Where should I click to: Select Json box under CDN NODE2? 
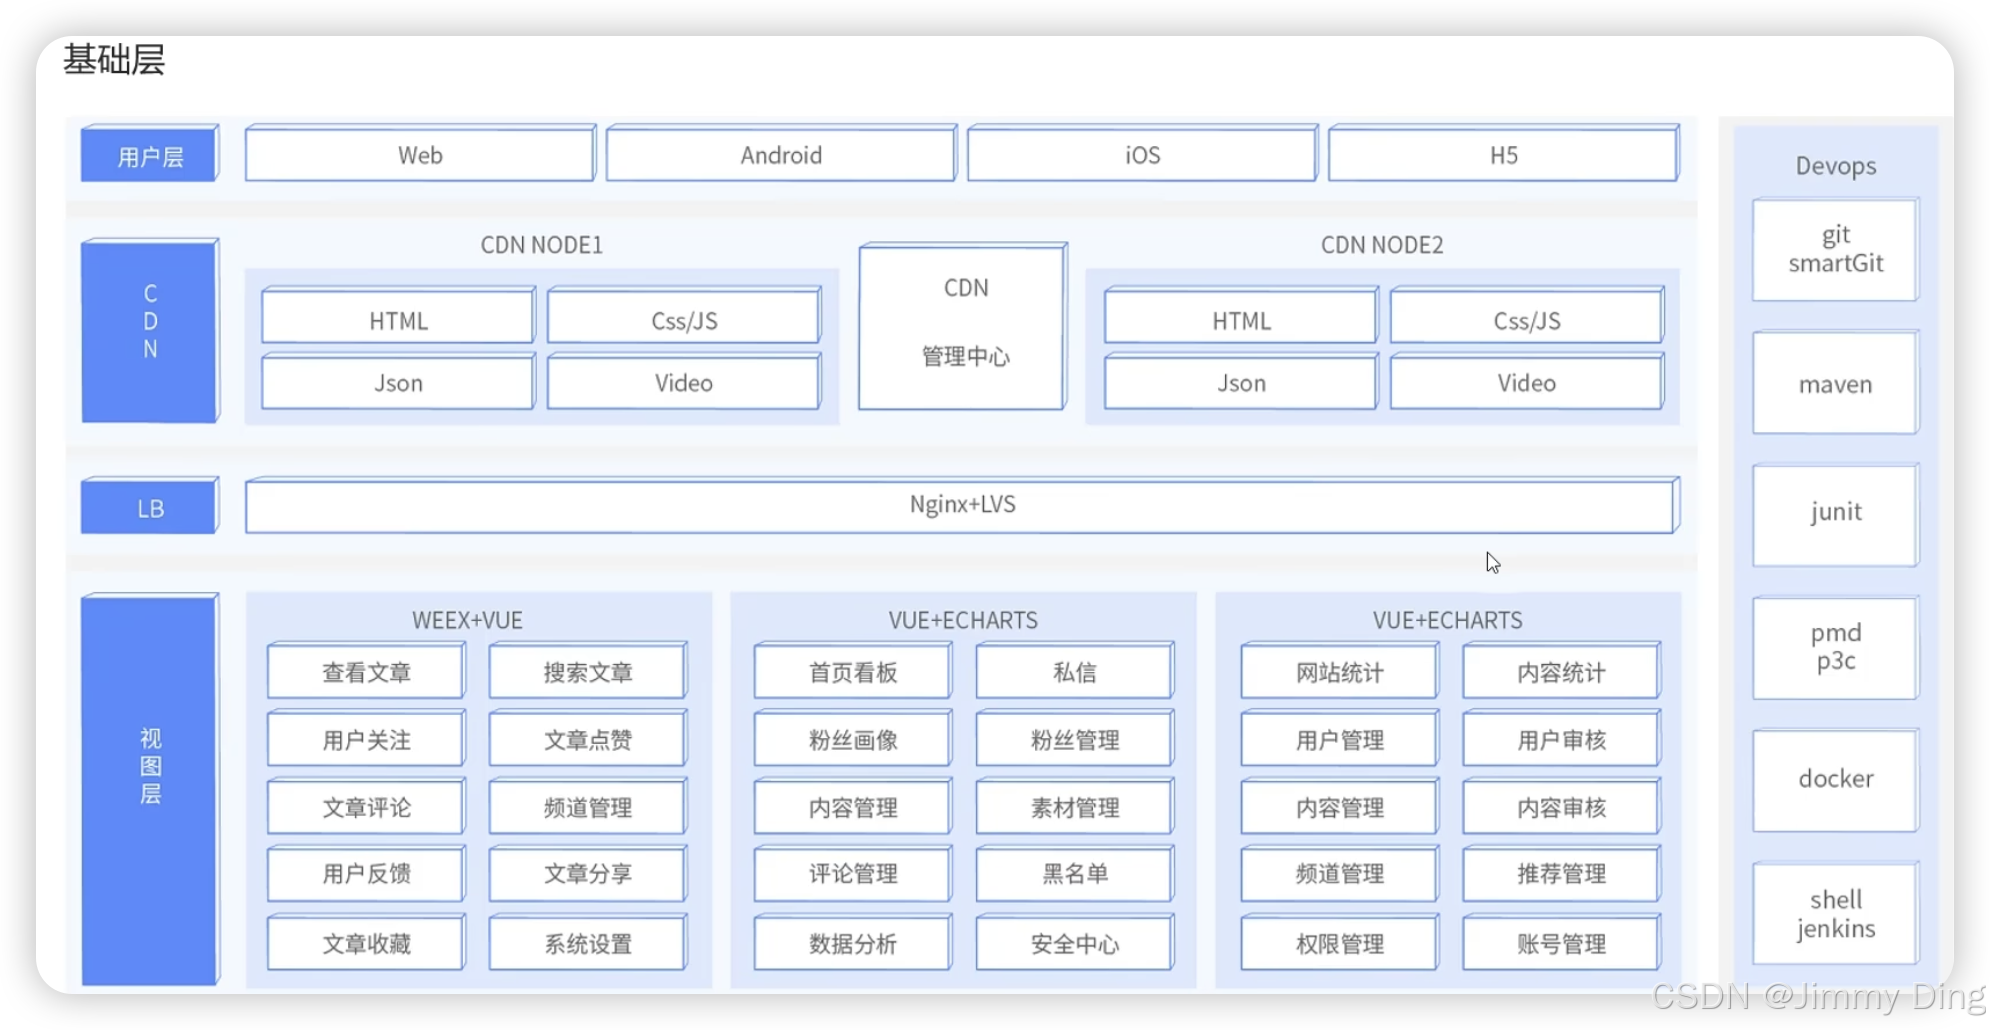(1241, 381)
